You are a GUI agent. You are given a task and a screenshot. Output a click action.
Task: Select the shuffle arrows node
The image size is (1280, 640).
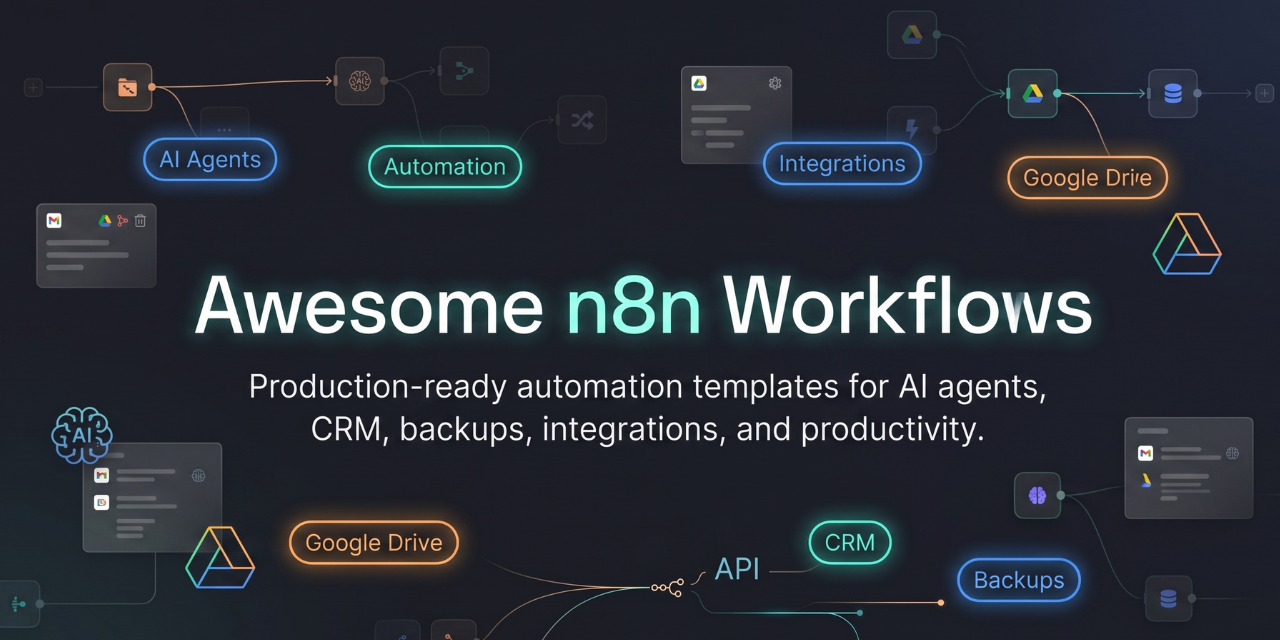582,121
